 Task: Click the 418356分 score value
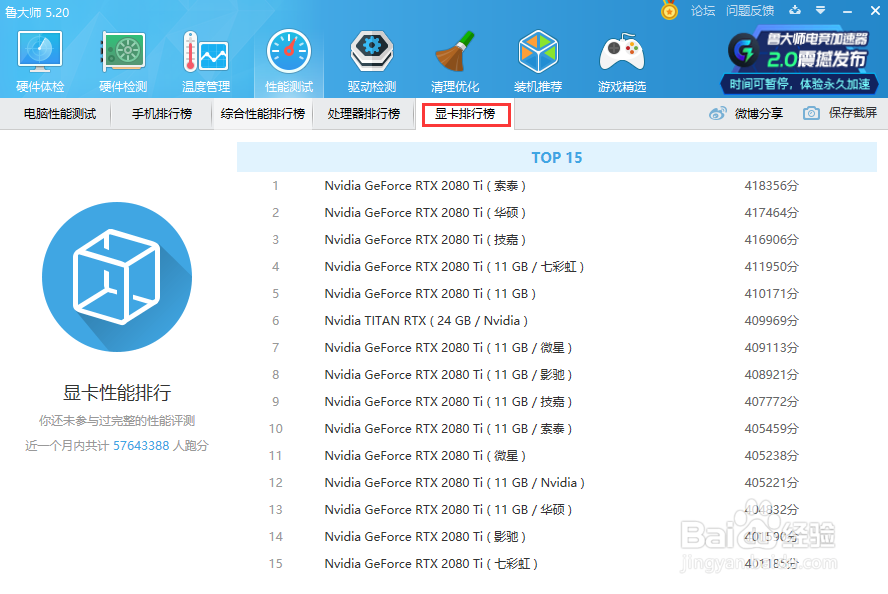click(771, 186)
